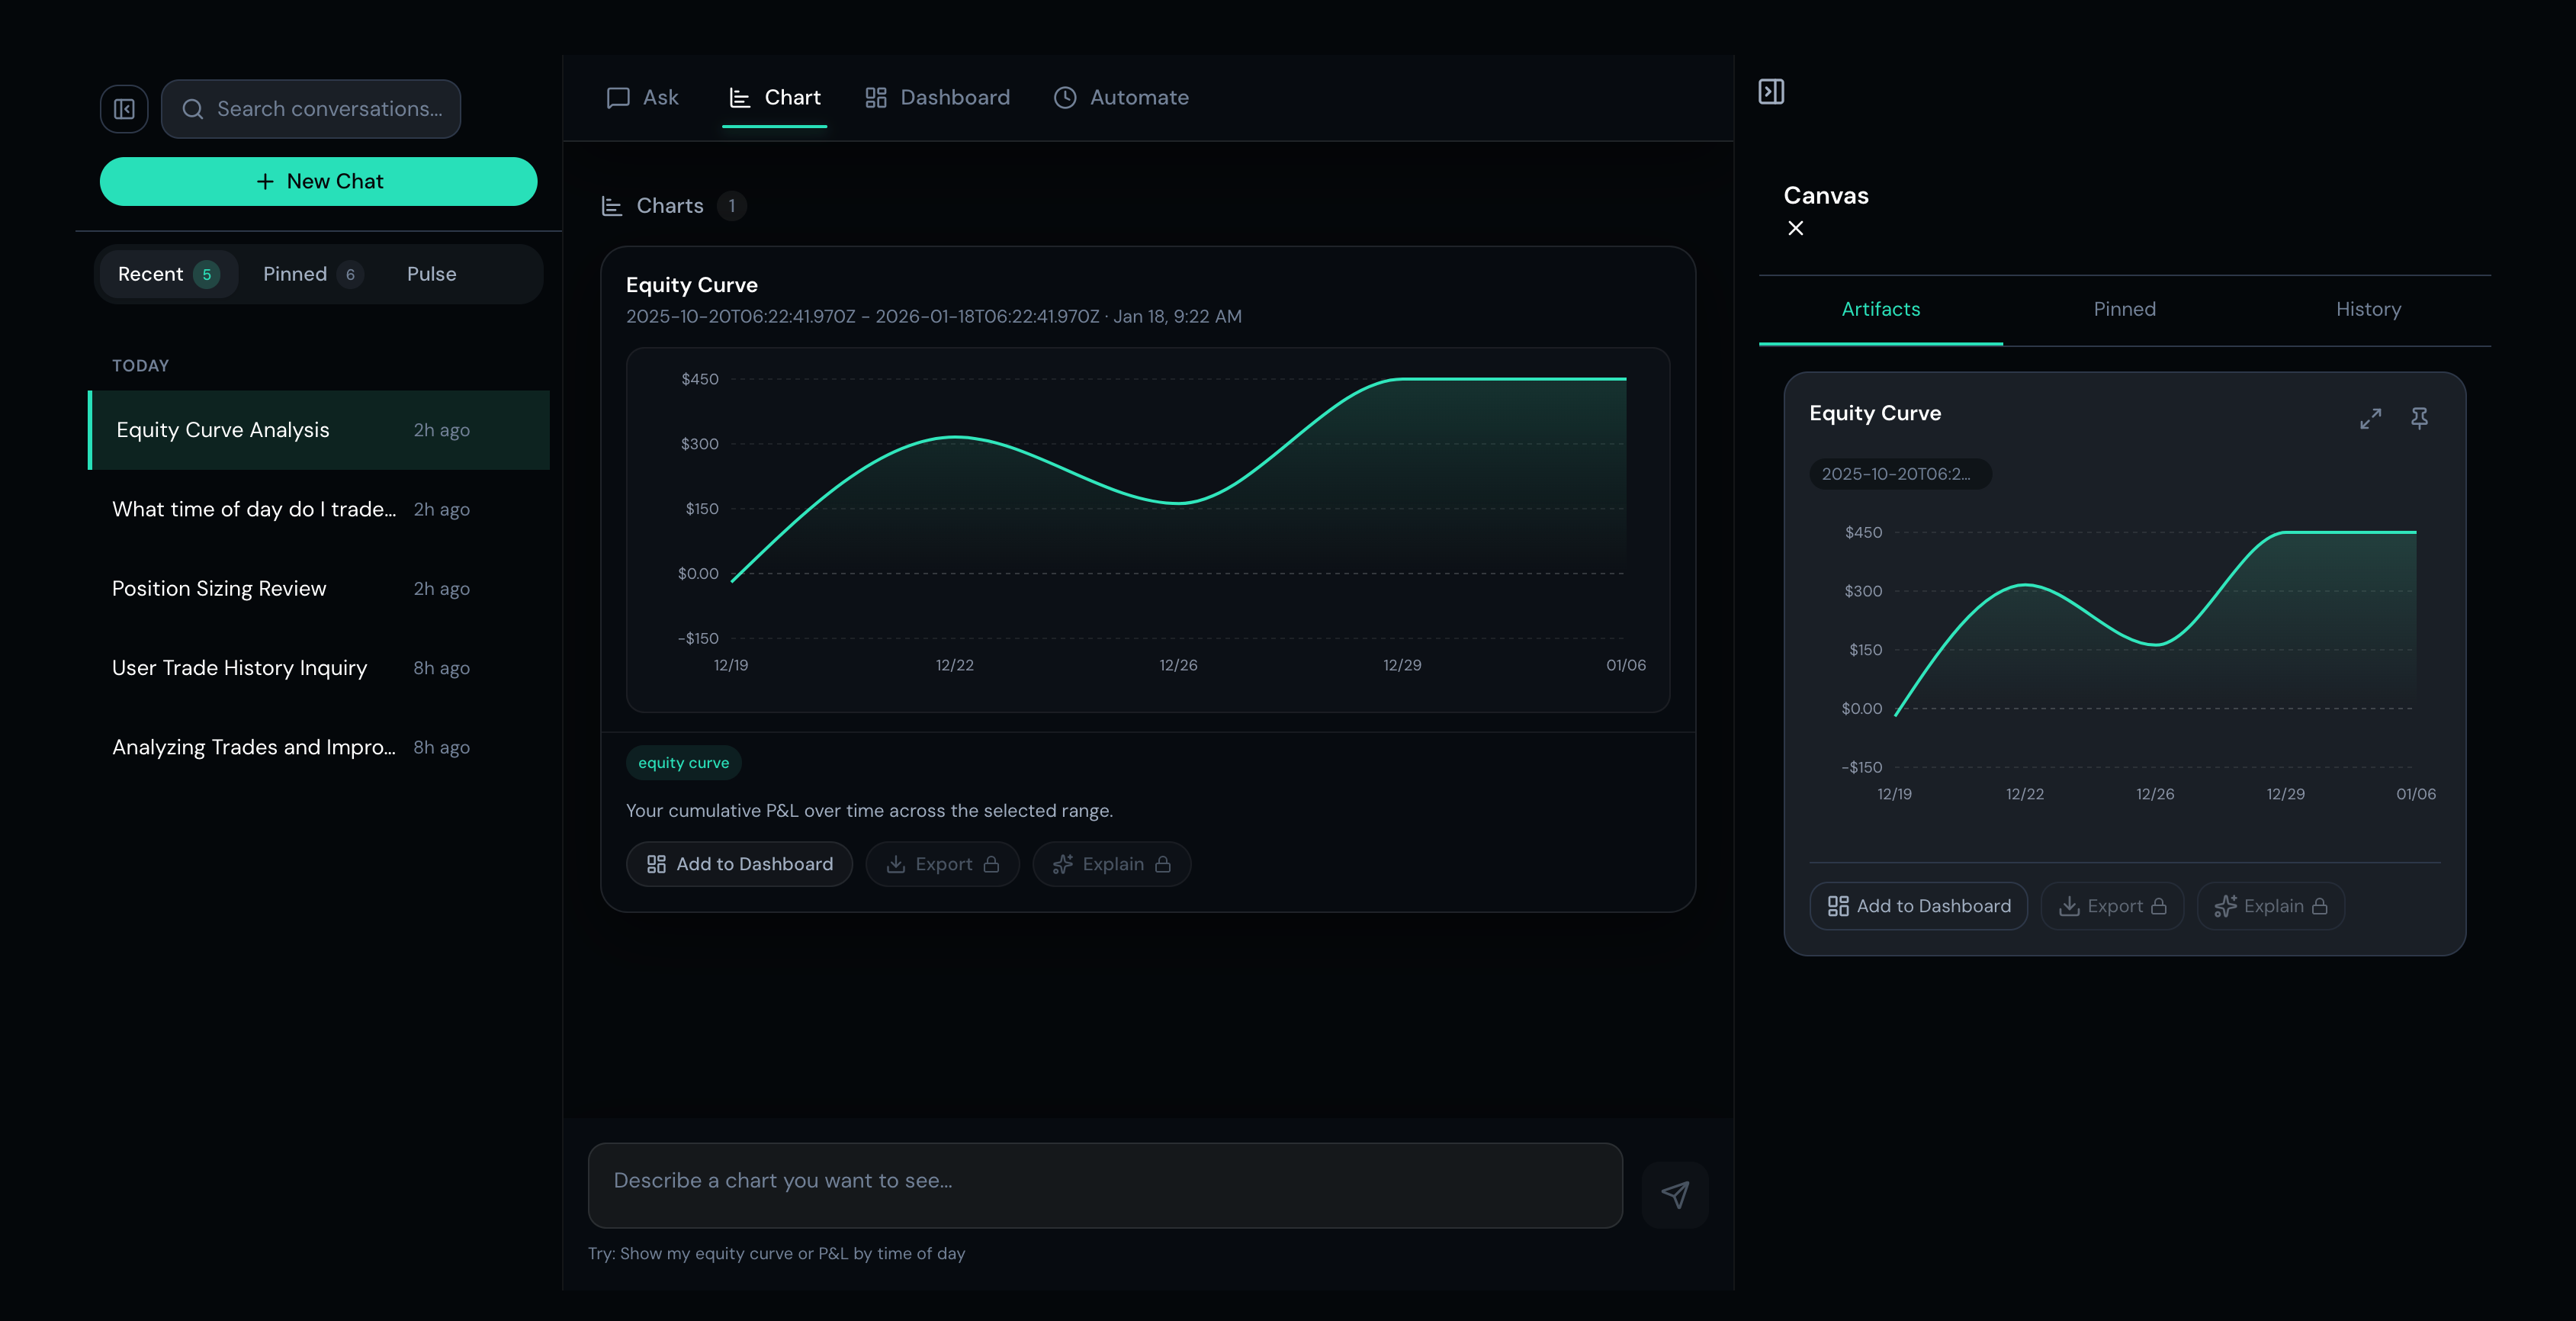Image resolution: width=2576 pixels, height=1321 pixels.
Task: Start a New Chat
Action: click(x=318, y=182)
